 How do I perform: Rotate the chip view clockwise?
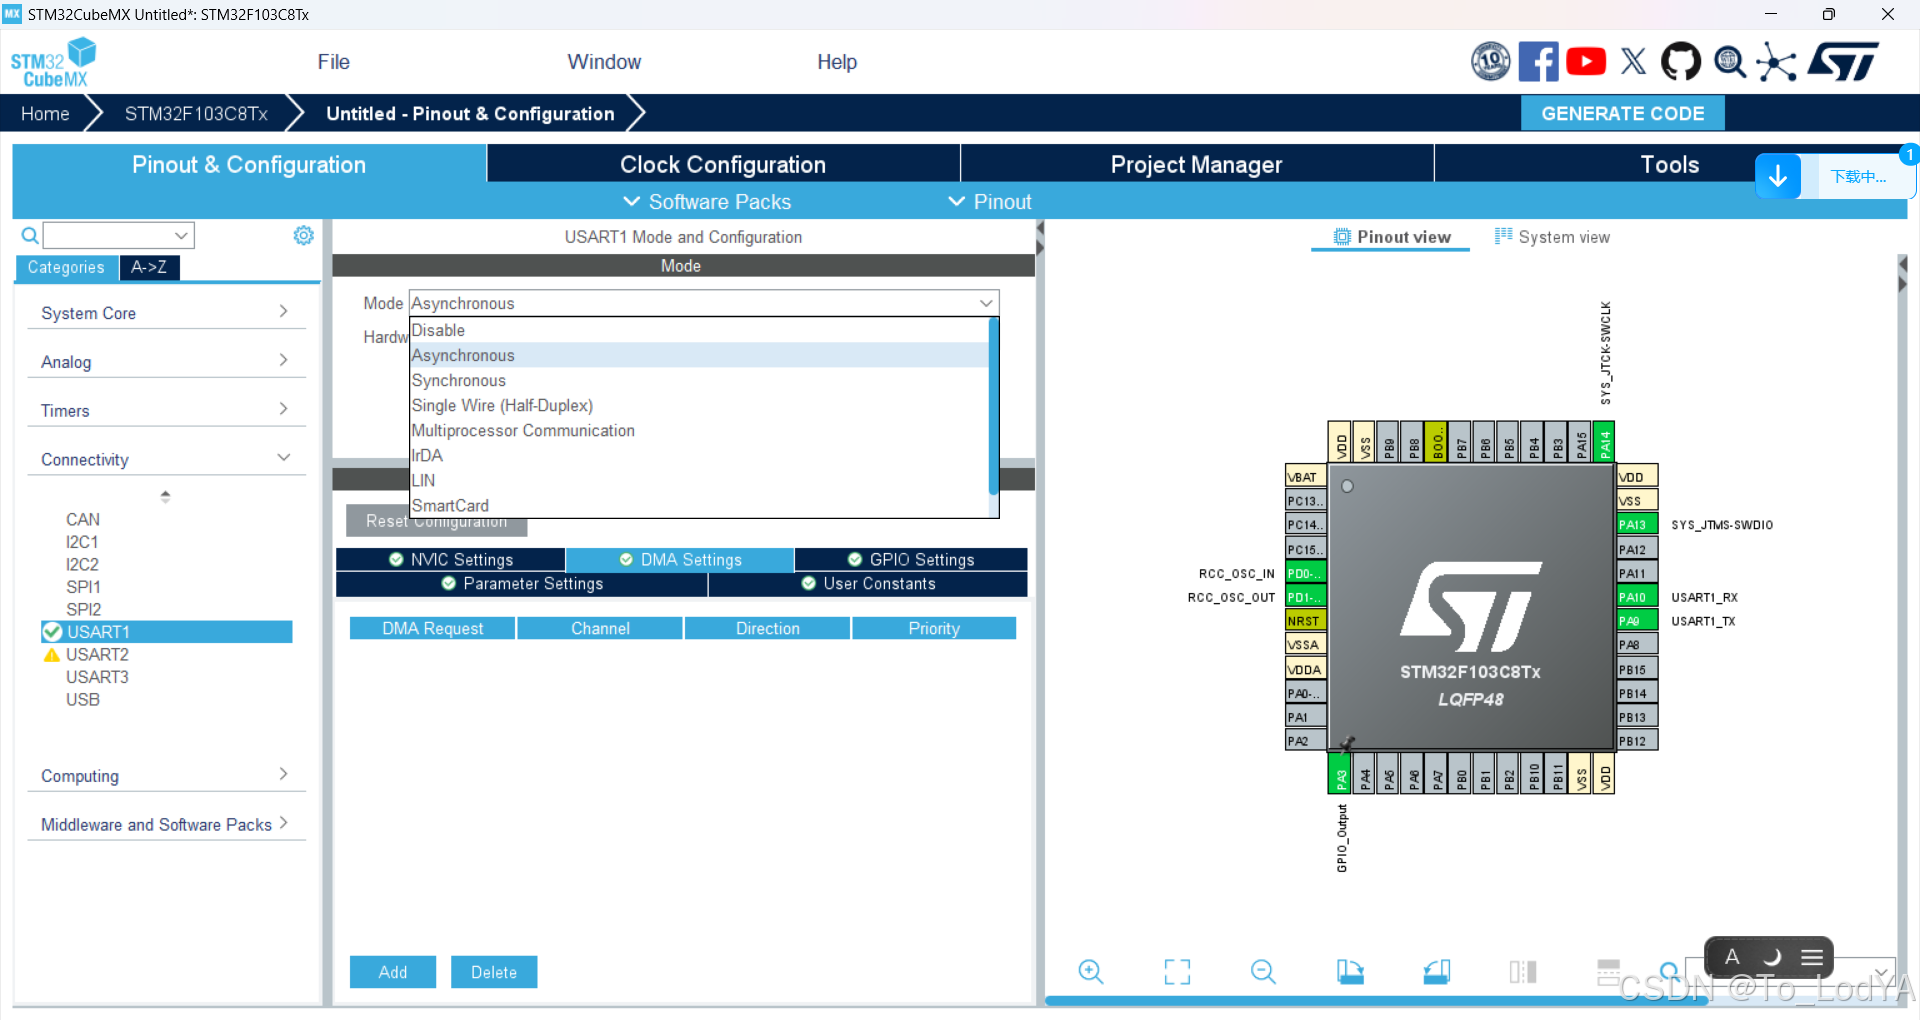(1350, 971)
